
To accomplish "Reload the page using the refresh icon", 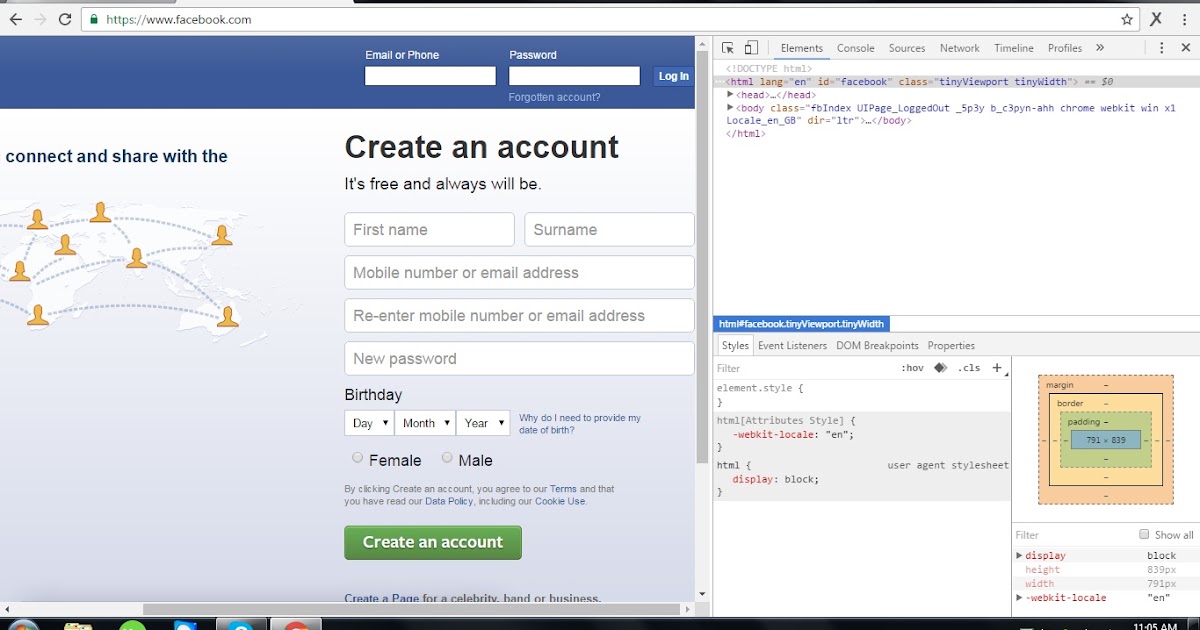I will 65,18.
